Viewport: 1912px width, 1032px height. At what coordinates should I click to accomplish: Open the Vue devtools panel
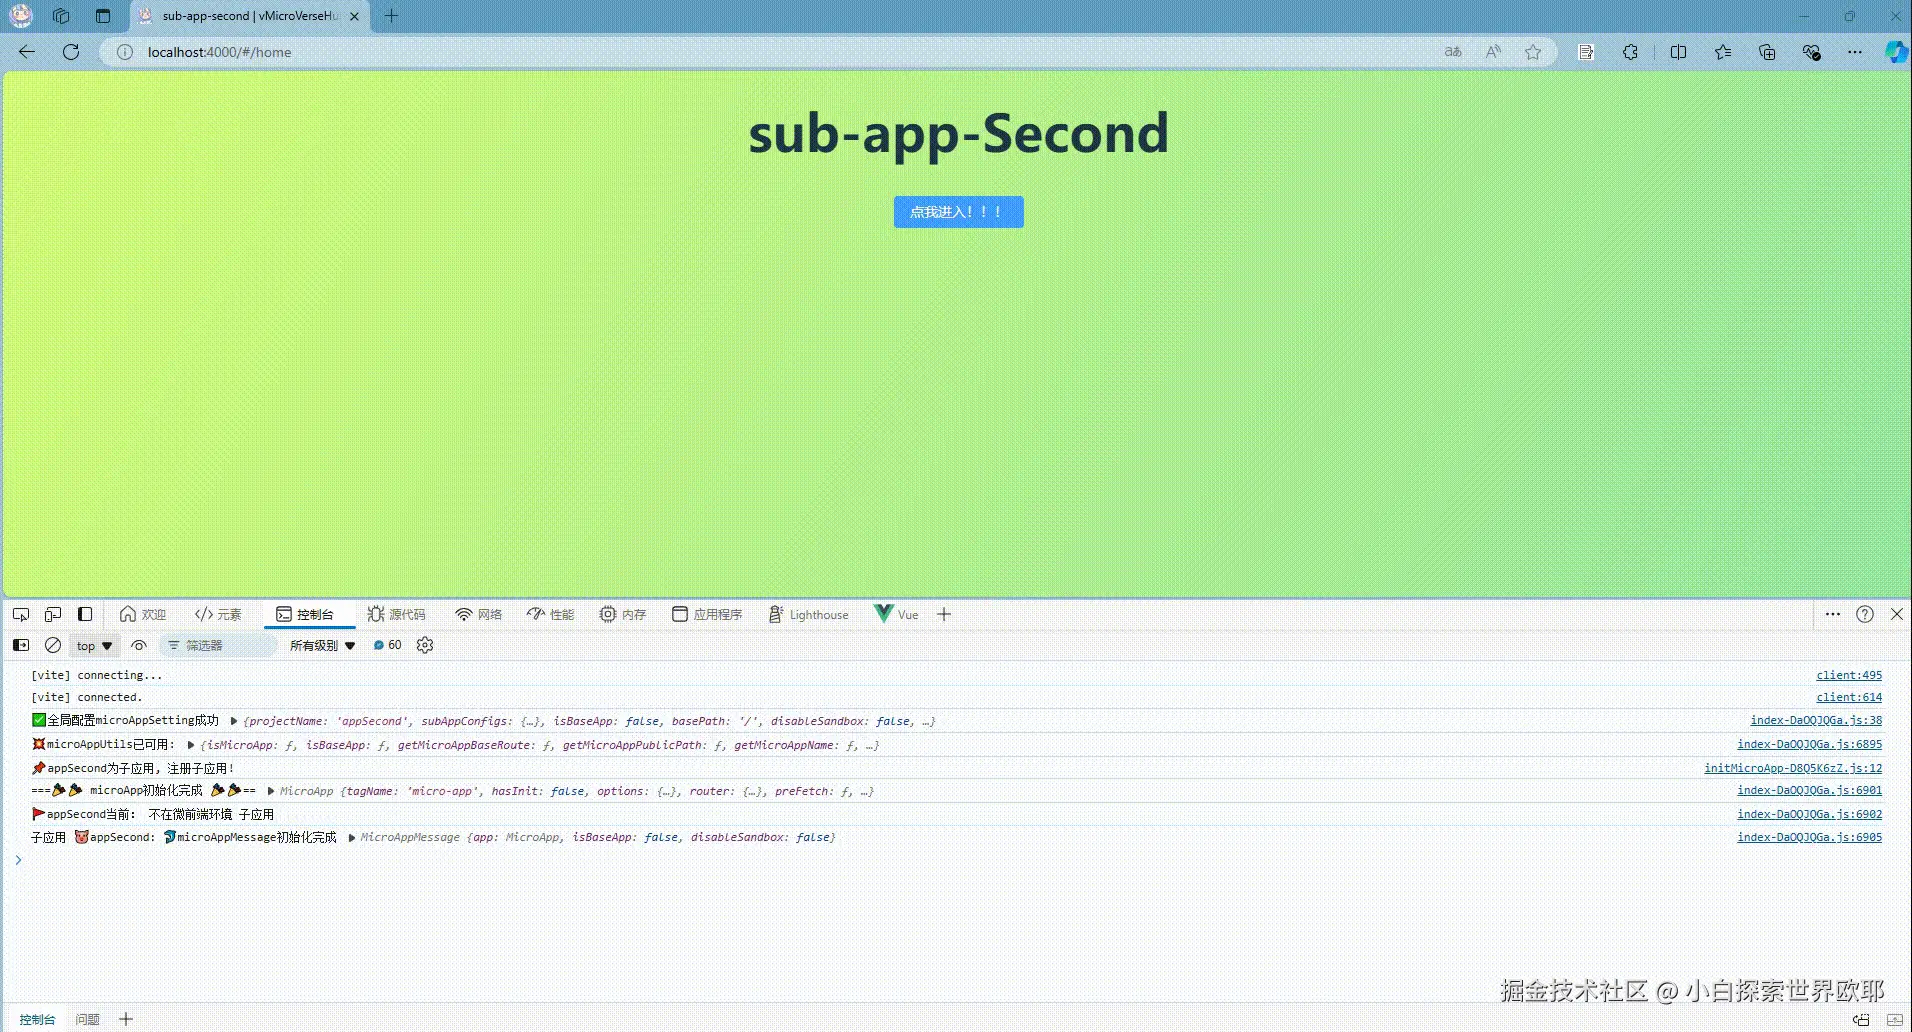click(x=895, y=613)
